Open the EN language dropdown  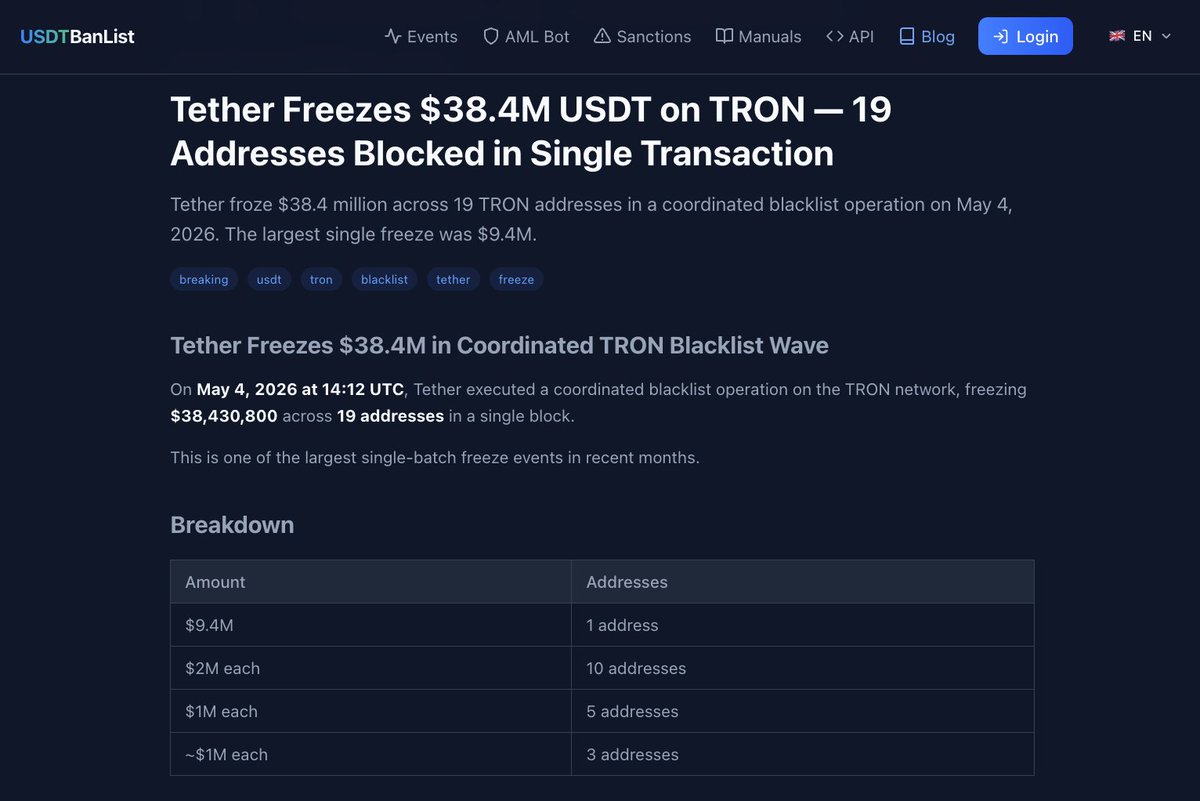[x=1140, y=36]
